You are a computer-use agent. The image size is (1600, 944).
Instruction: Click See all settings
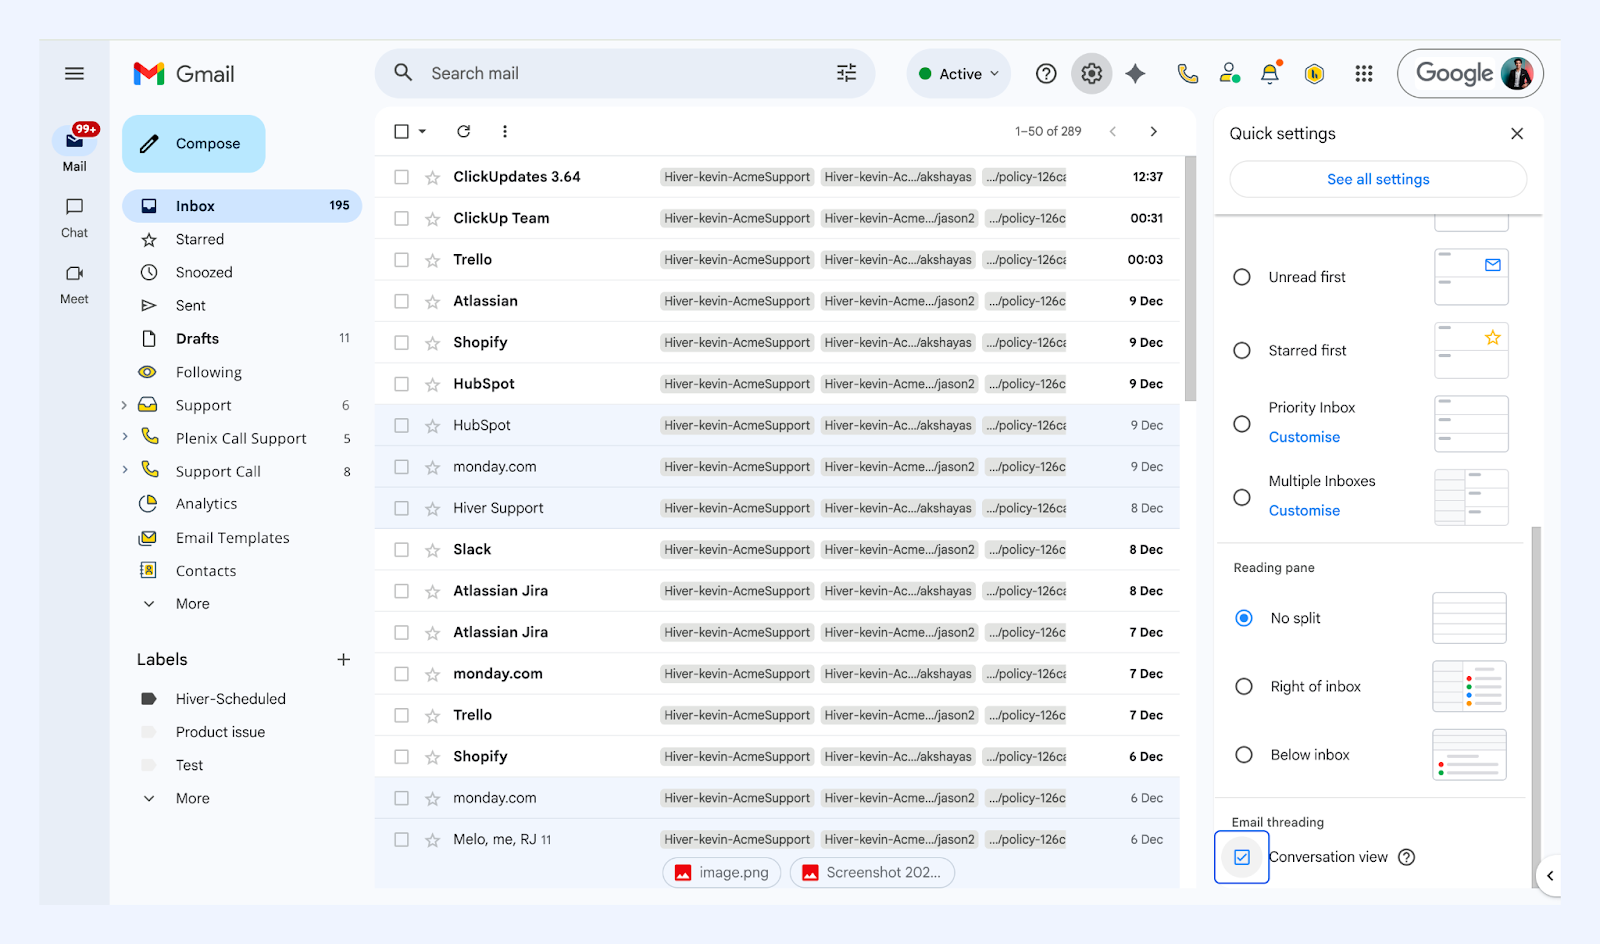(1378, 179)
